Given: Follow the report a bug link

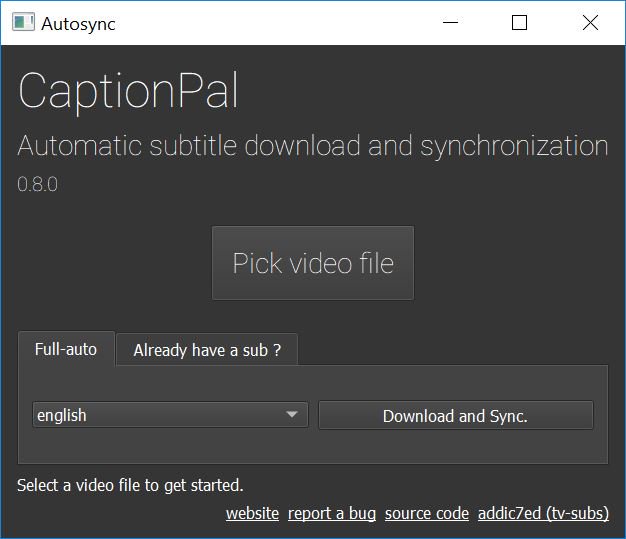Looking at the screenshot, I should point(332,513).
